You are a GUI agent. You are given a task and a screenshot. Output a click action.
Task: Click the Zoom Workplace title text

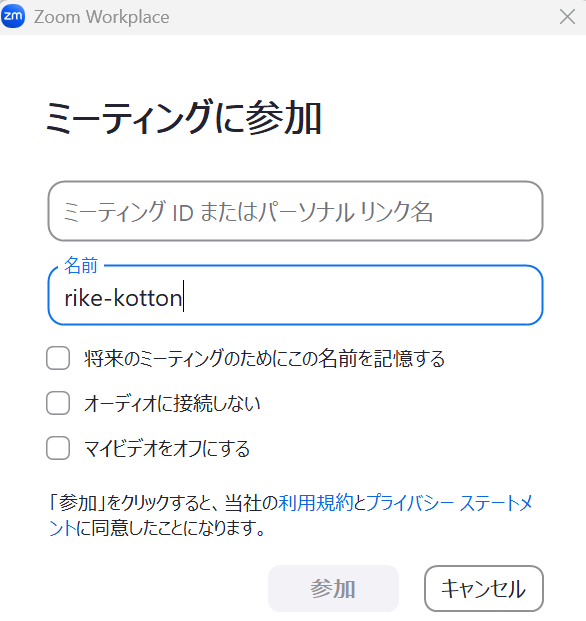[x=102, y=17]
